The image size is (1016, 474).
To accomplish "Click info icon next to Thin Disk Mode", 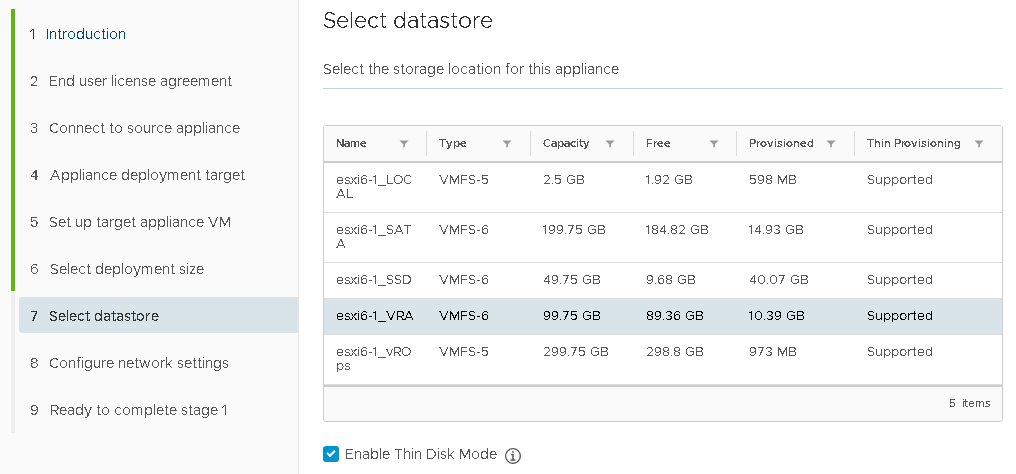I will pos(513,456).
